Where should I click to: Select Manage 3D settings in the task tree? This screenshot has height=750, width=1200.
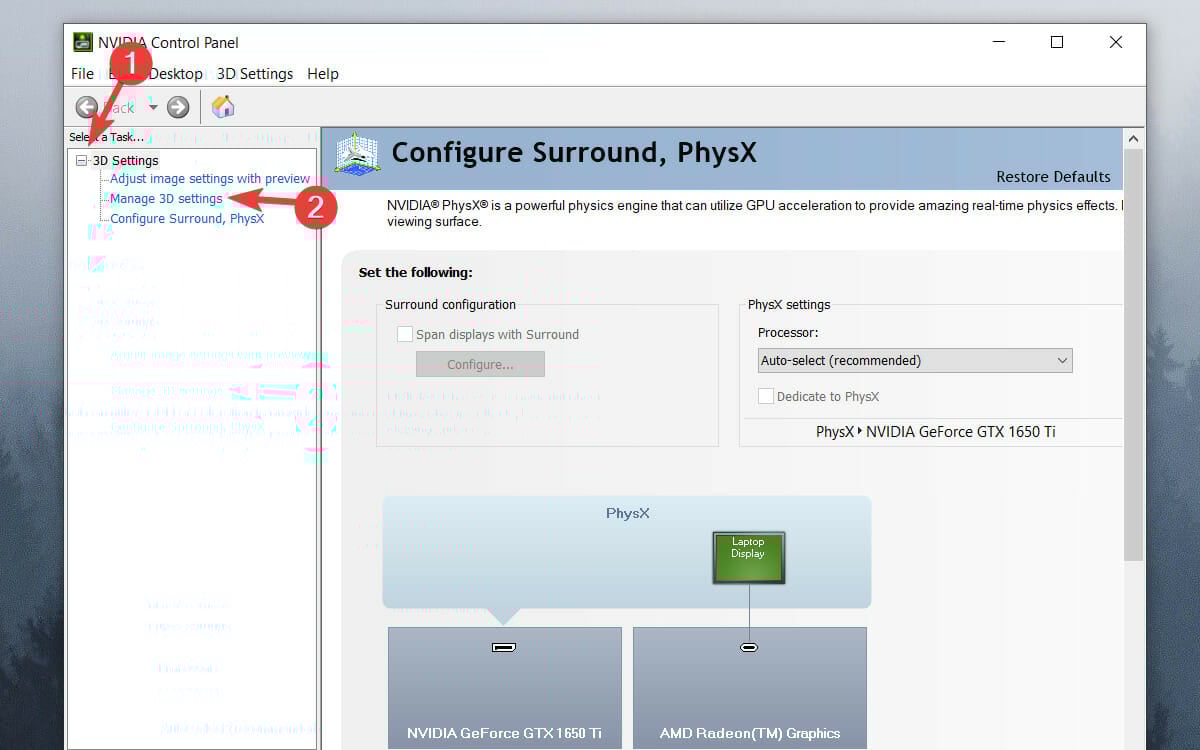coord(166,199)
